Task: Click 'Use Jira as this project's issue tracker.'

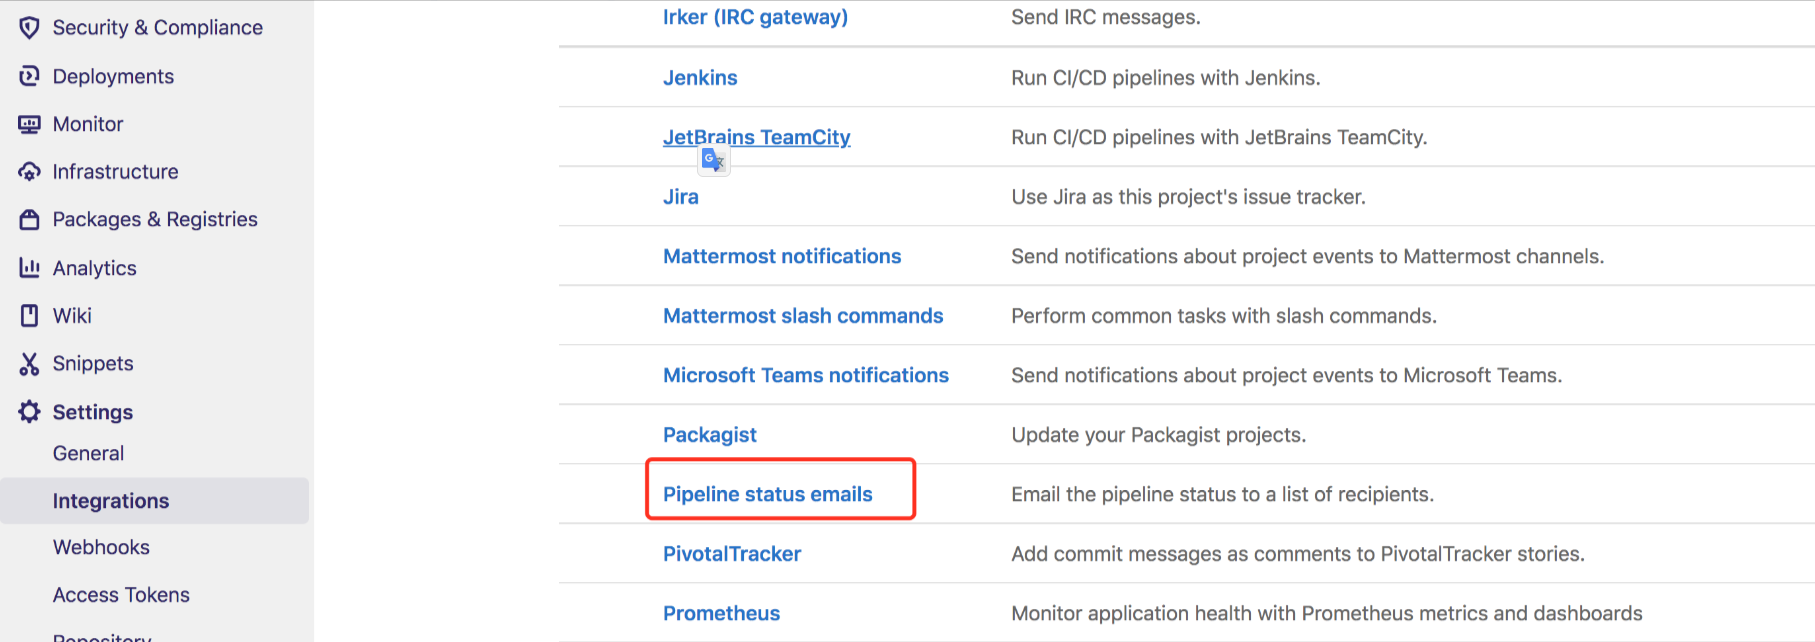Action: (x=1188, y=197)
